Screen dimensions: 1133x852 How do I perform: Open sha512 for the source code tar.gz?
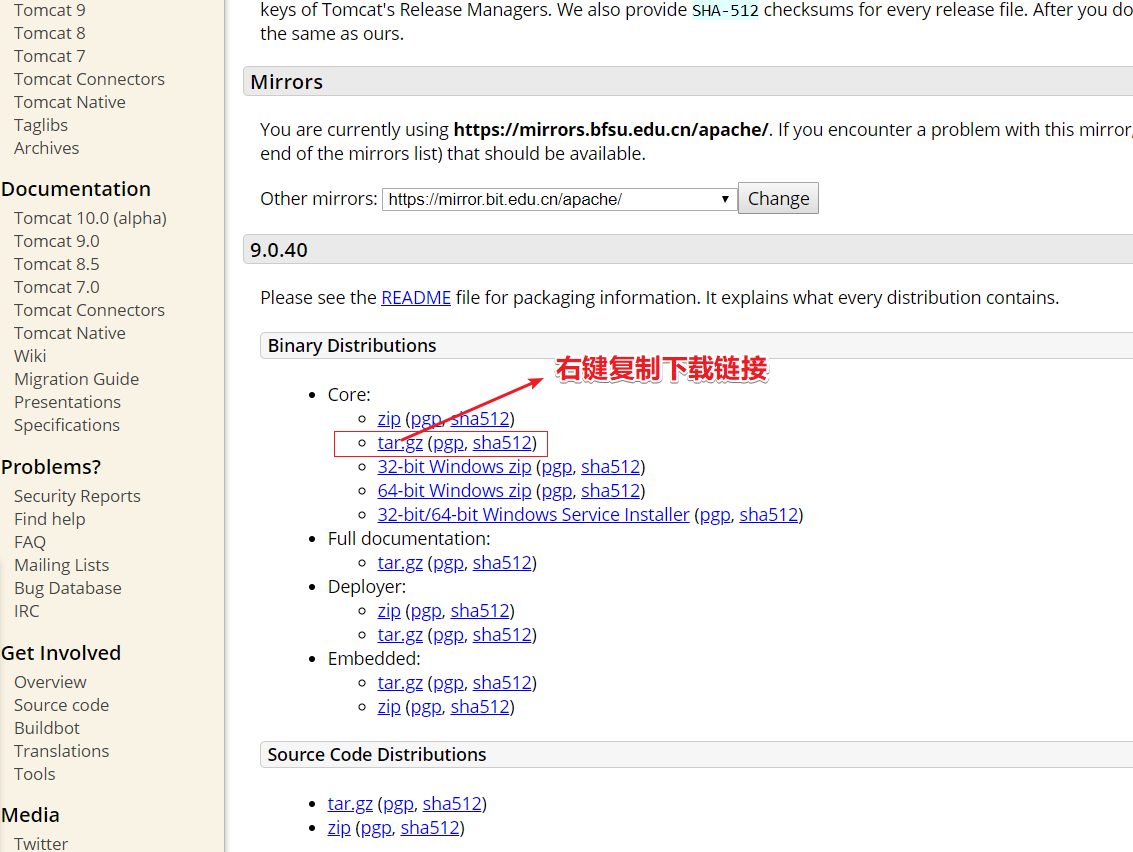(x=452, y=804)
